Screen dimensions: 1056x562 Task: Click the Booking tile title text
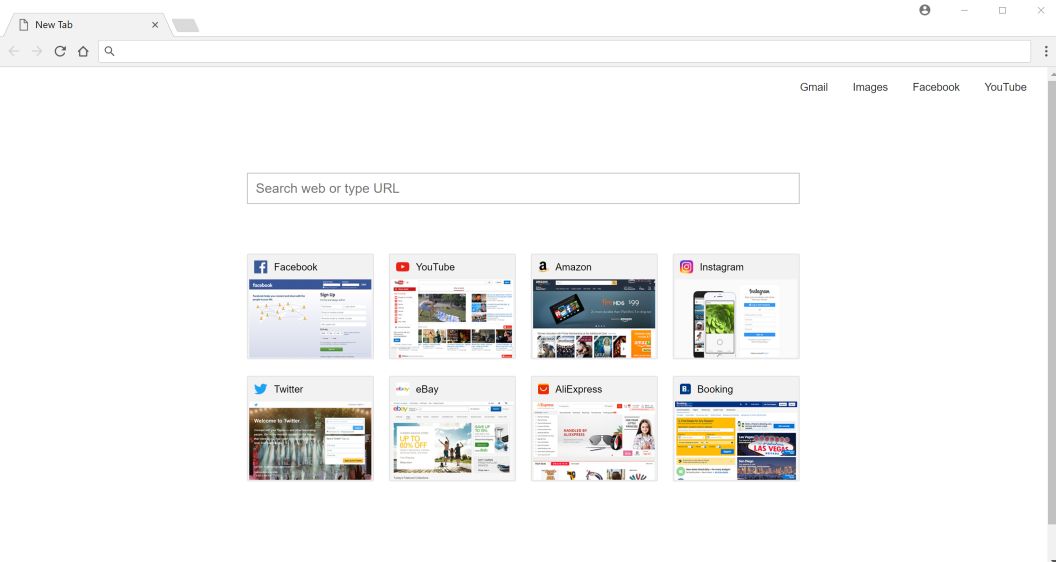[715, 389]
